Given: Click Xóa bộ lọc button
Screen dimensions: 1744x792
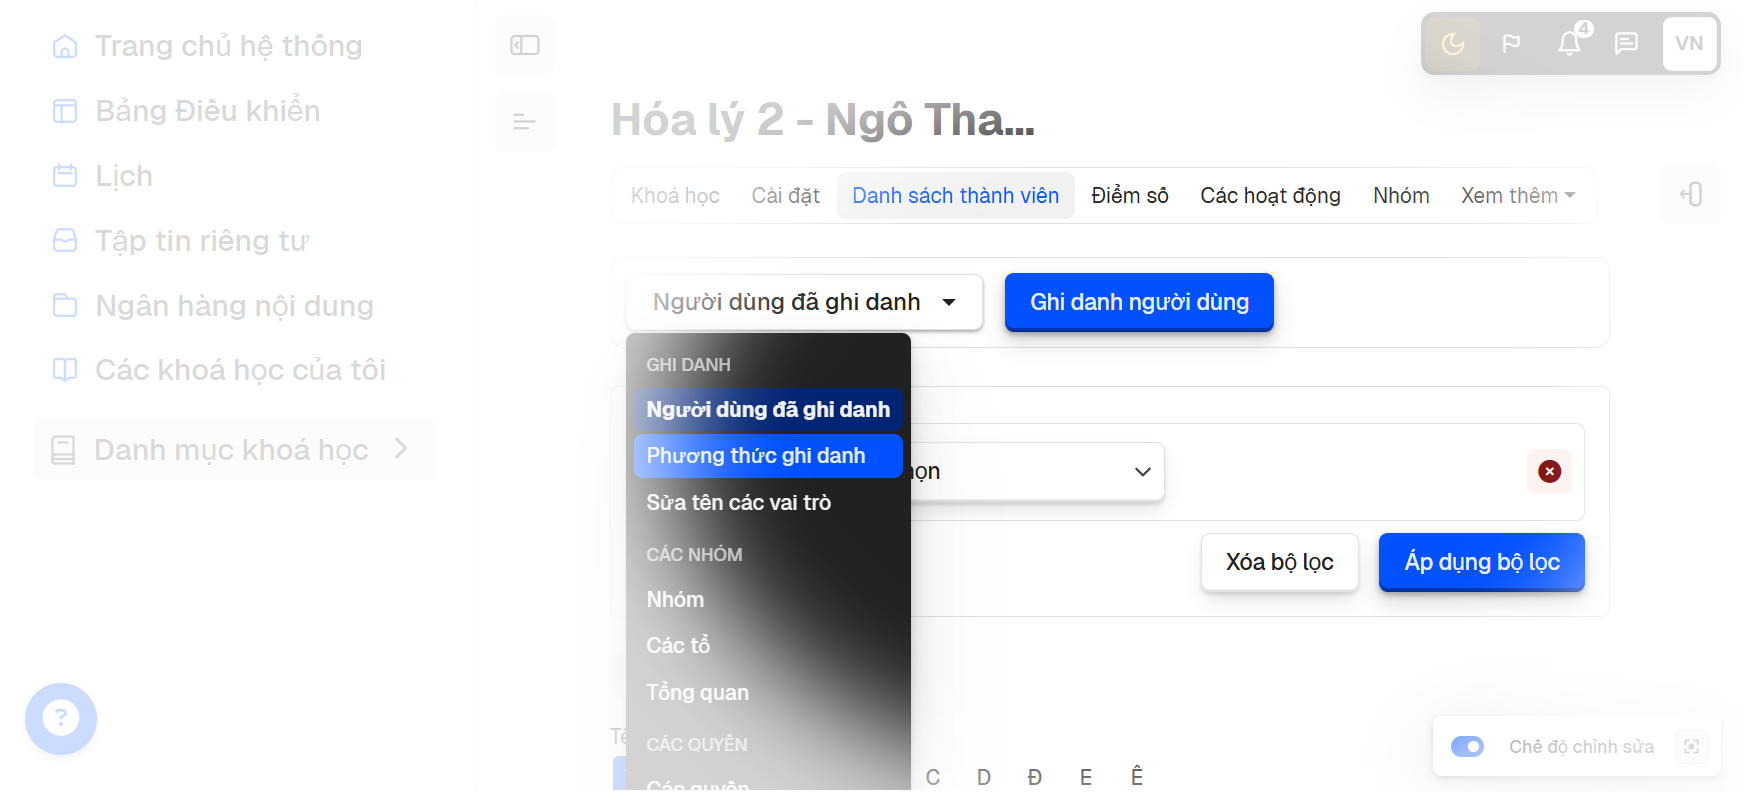Looking at the screenshot, I should pyautogui.click(x=1279, y=562).
